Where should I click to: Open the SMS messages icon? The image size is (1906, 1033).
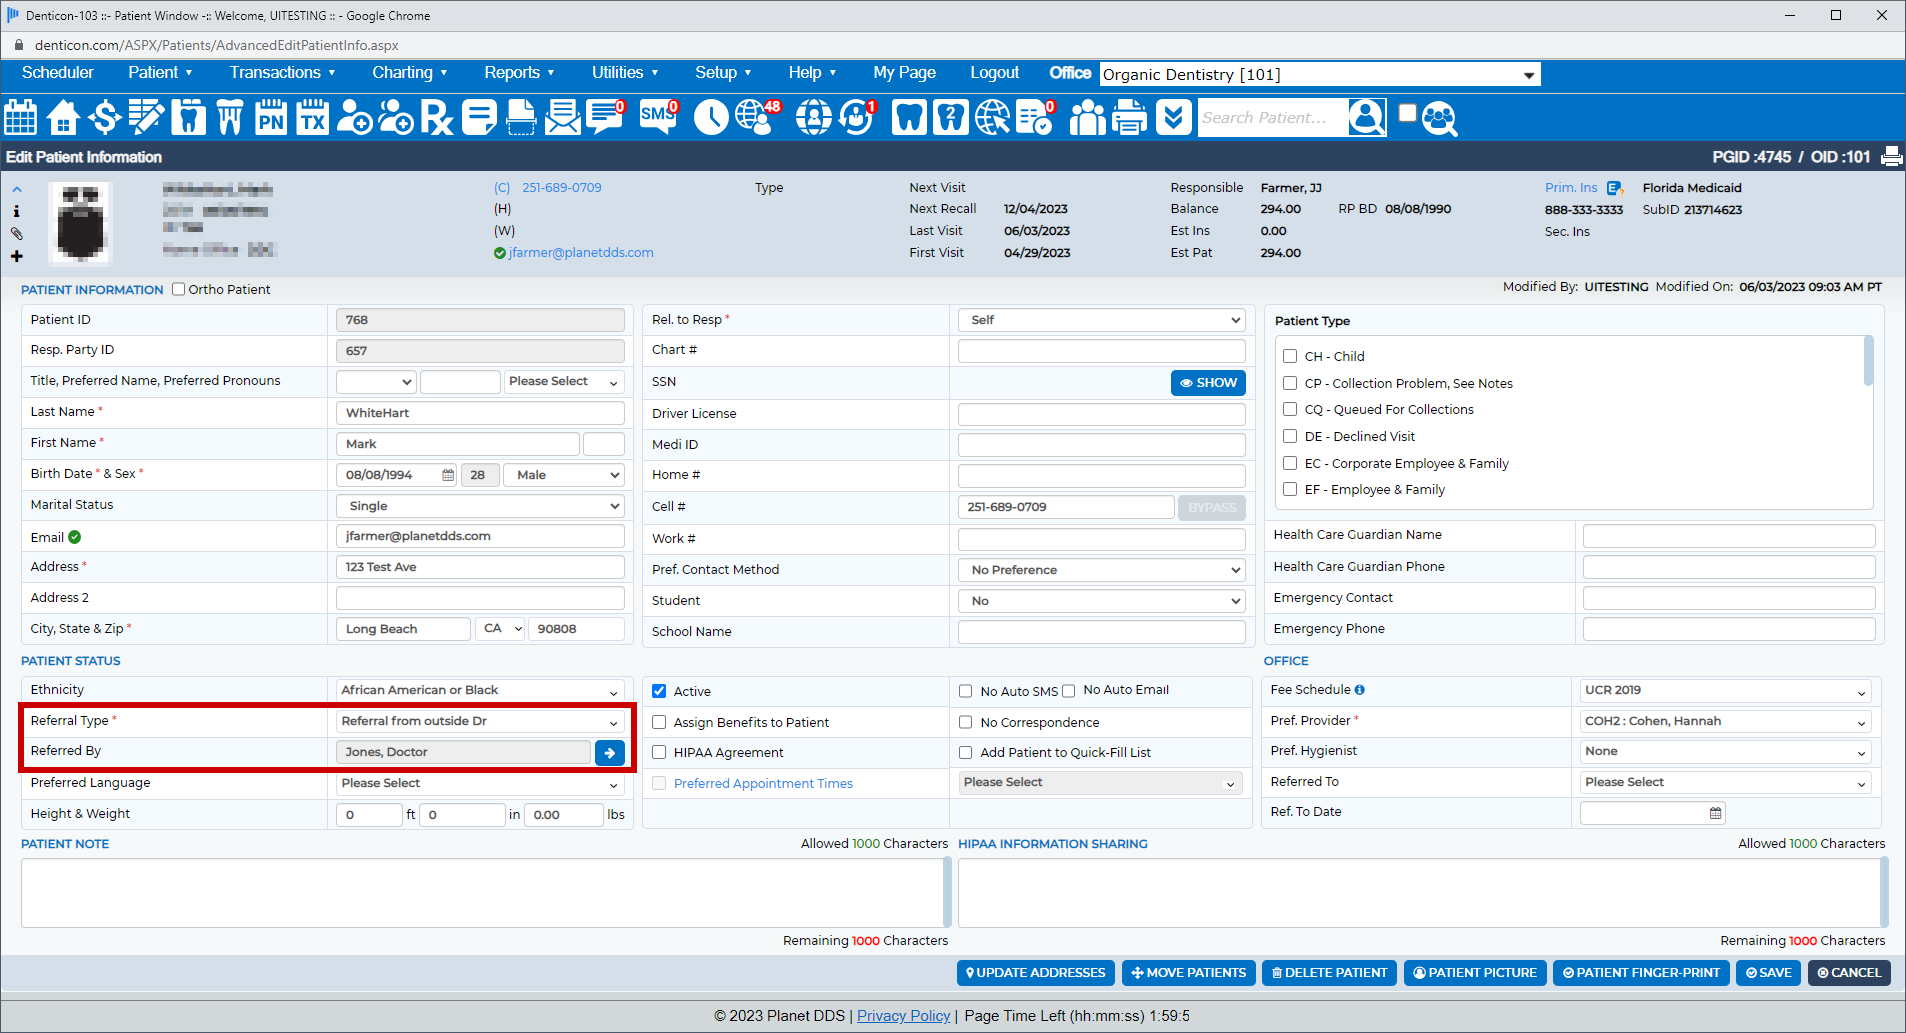point(658,118)
